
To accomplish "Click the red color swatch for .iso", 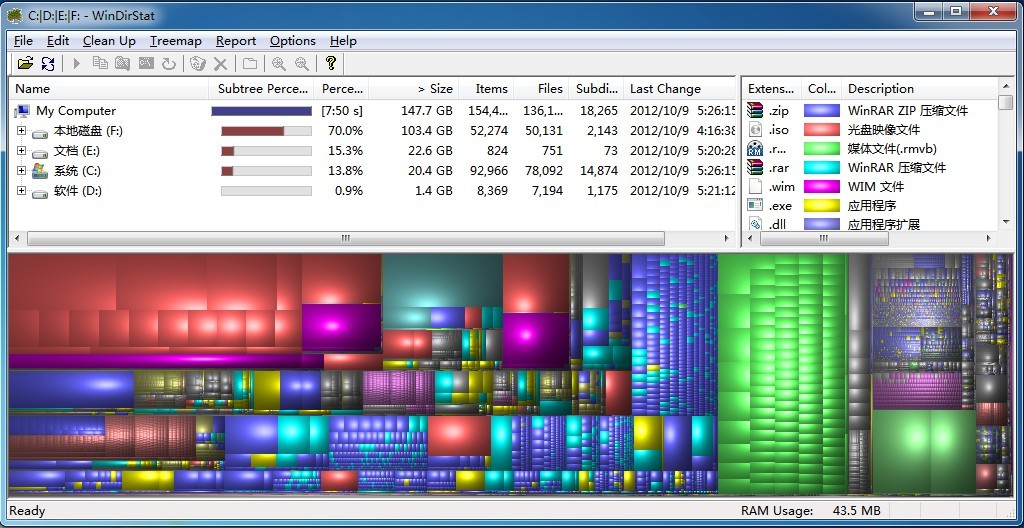I will (x=822, y=130).
